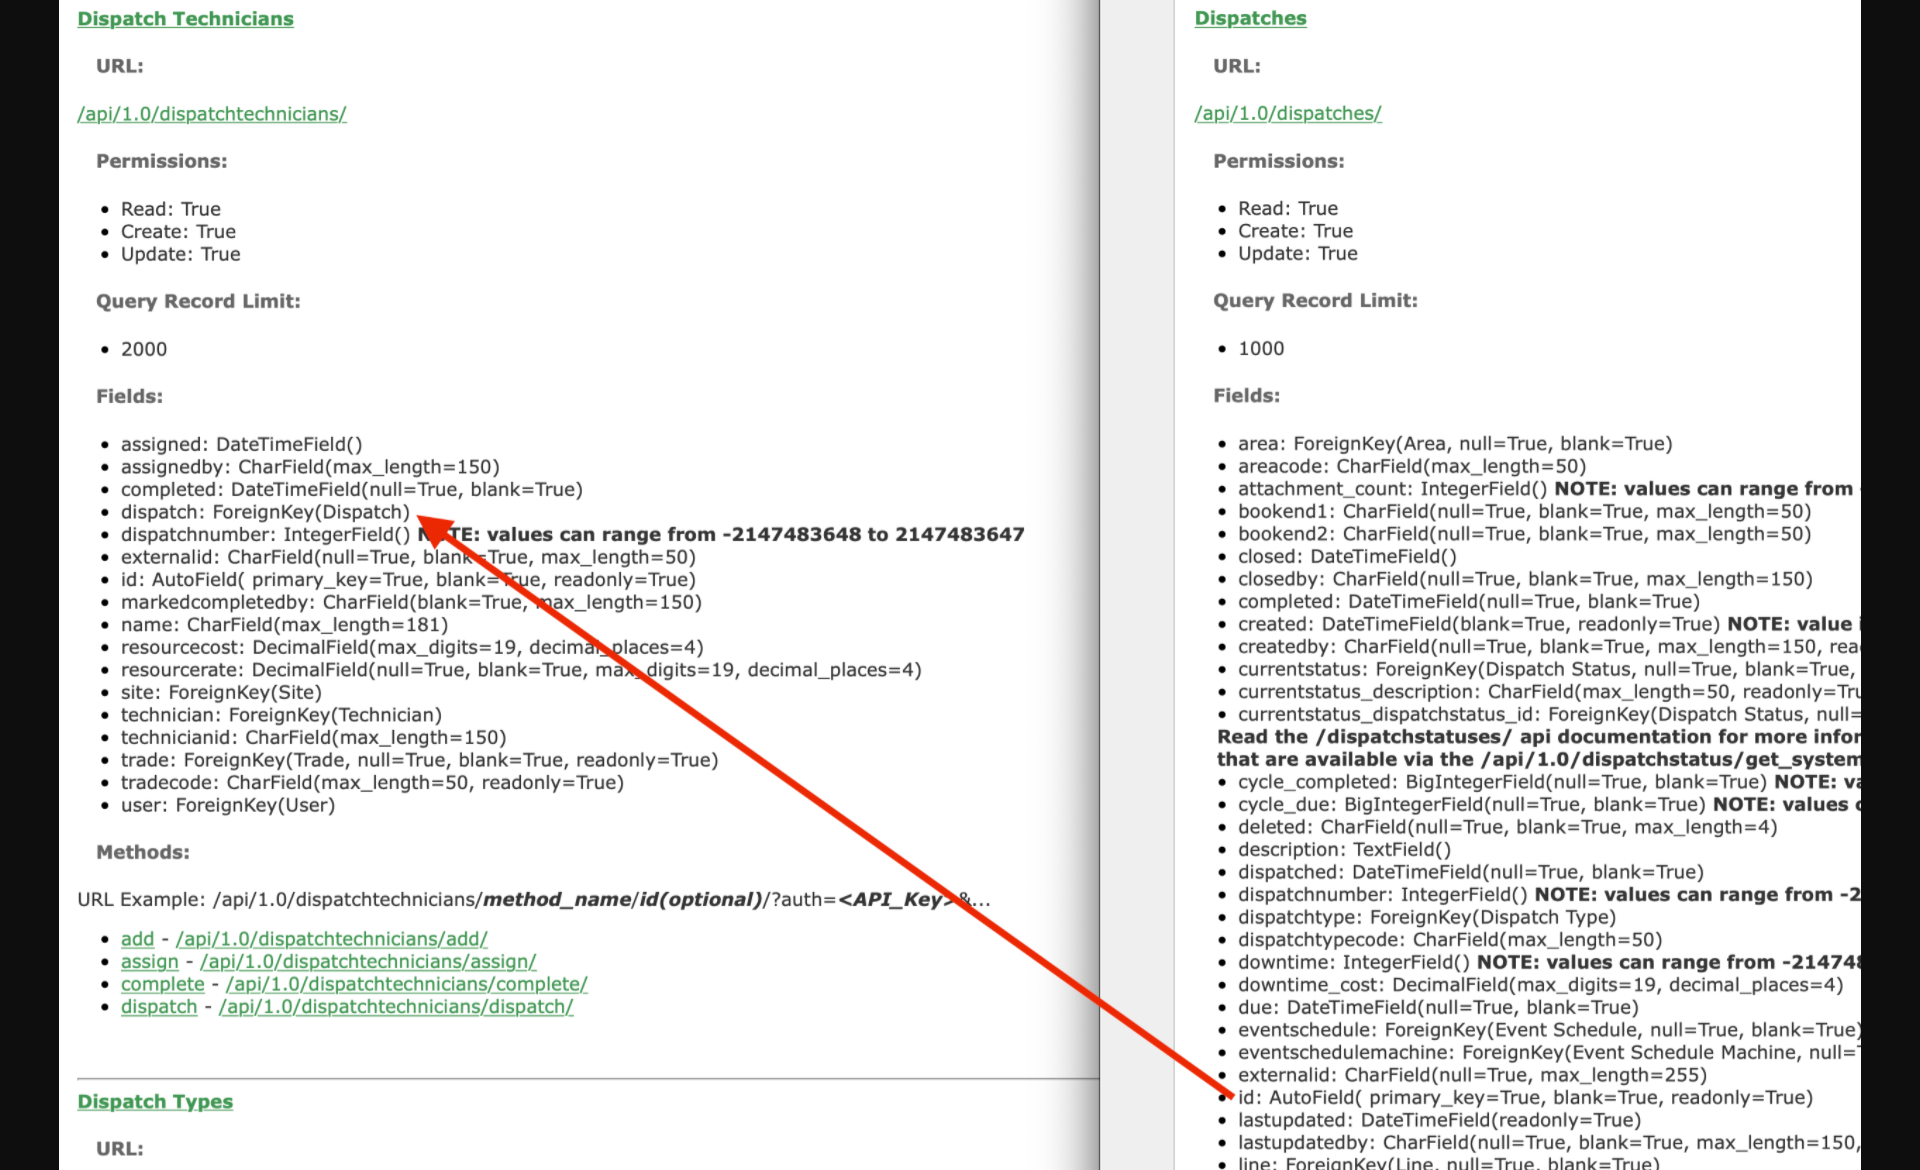This screenshot has height=1170, width=1920.
Task: Click 'dispatchtypecode: CharField(max_length=50)' line
Action: click(1450, 940)
